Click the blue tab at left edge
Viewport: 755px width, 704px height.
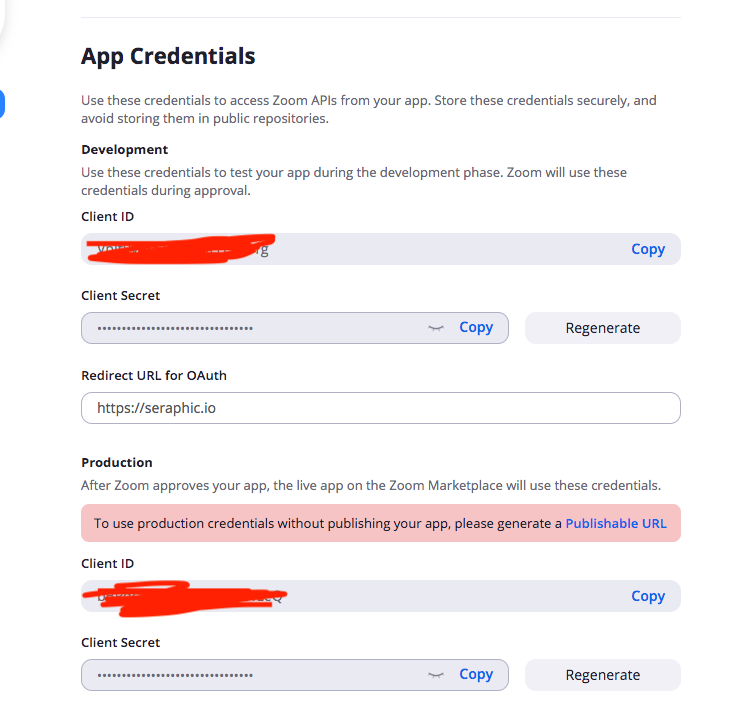[2, 103]
